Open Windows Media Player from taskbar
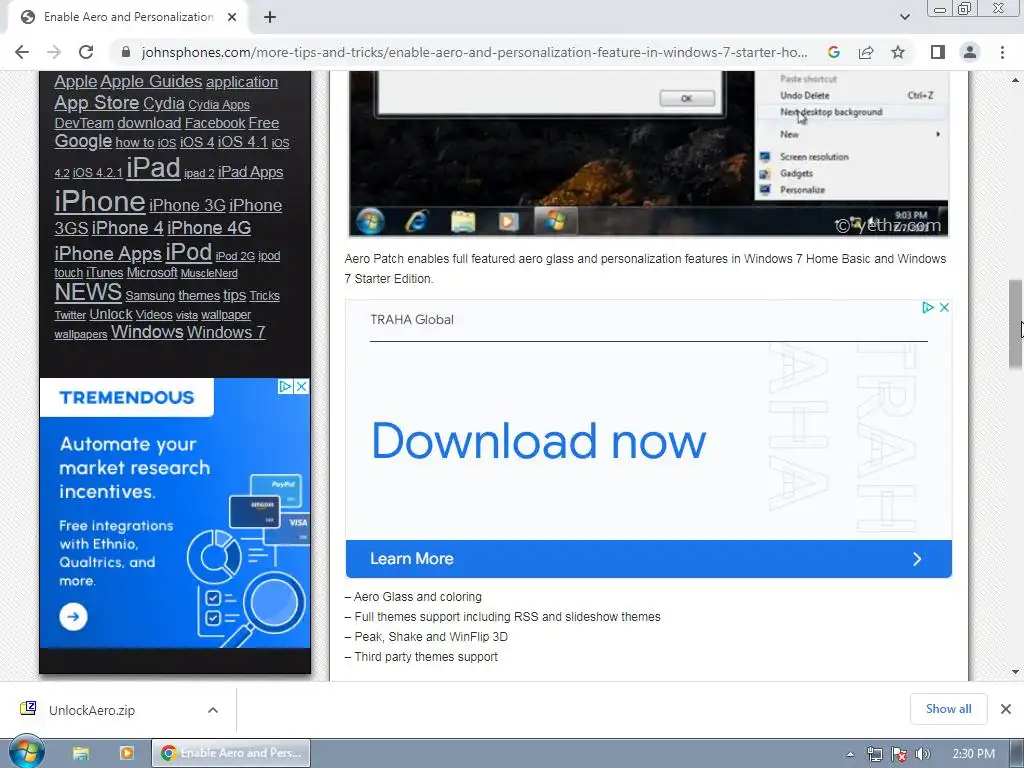1024x768 pixels. click(x=127, y=753)
